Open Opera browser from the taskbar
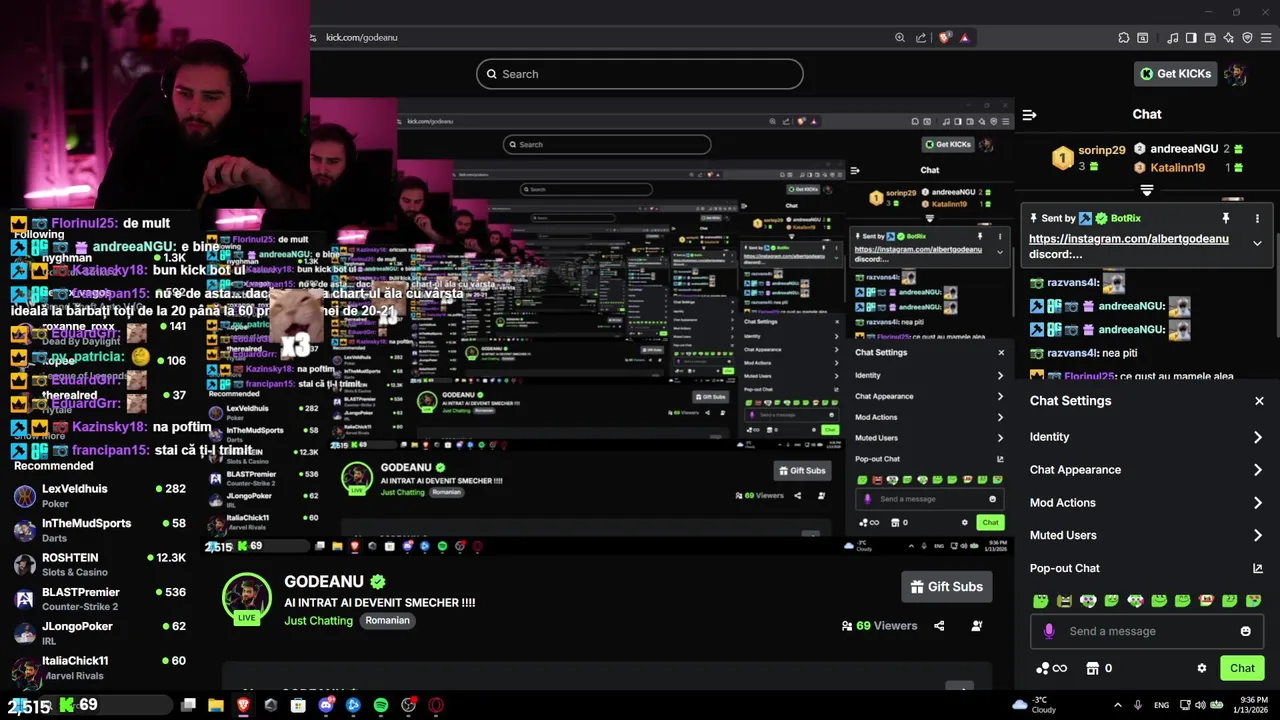 pyautogui.click(x=436, y=705)
